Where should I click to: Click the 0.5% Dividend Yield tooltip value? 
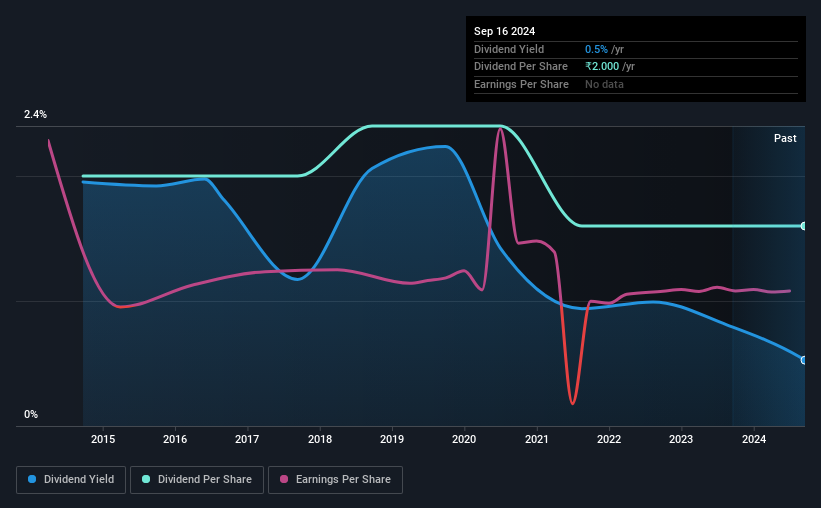click(x=596, y=49)
